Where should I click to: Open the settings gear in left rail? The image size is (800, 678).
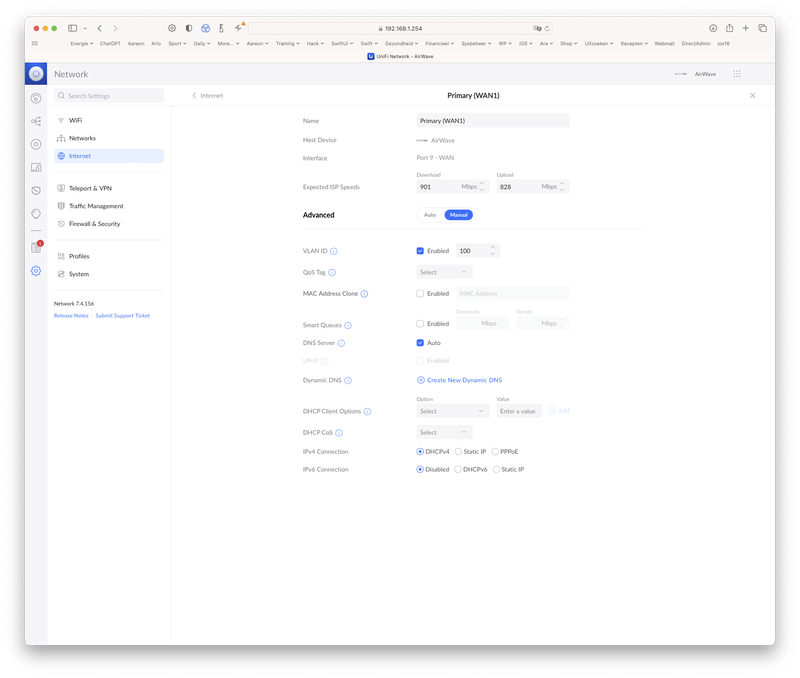tap(36, 271)
